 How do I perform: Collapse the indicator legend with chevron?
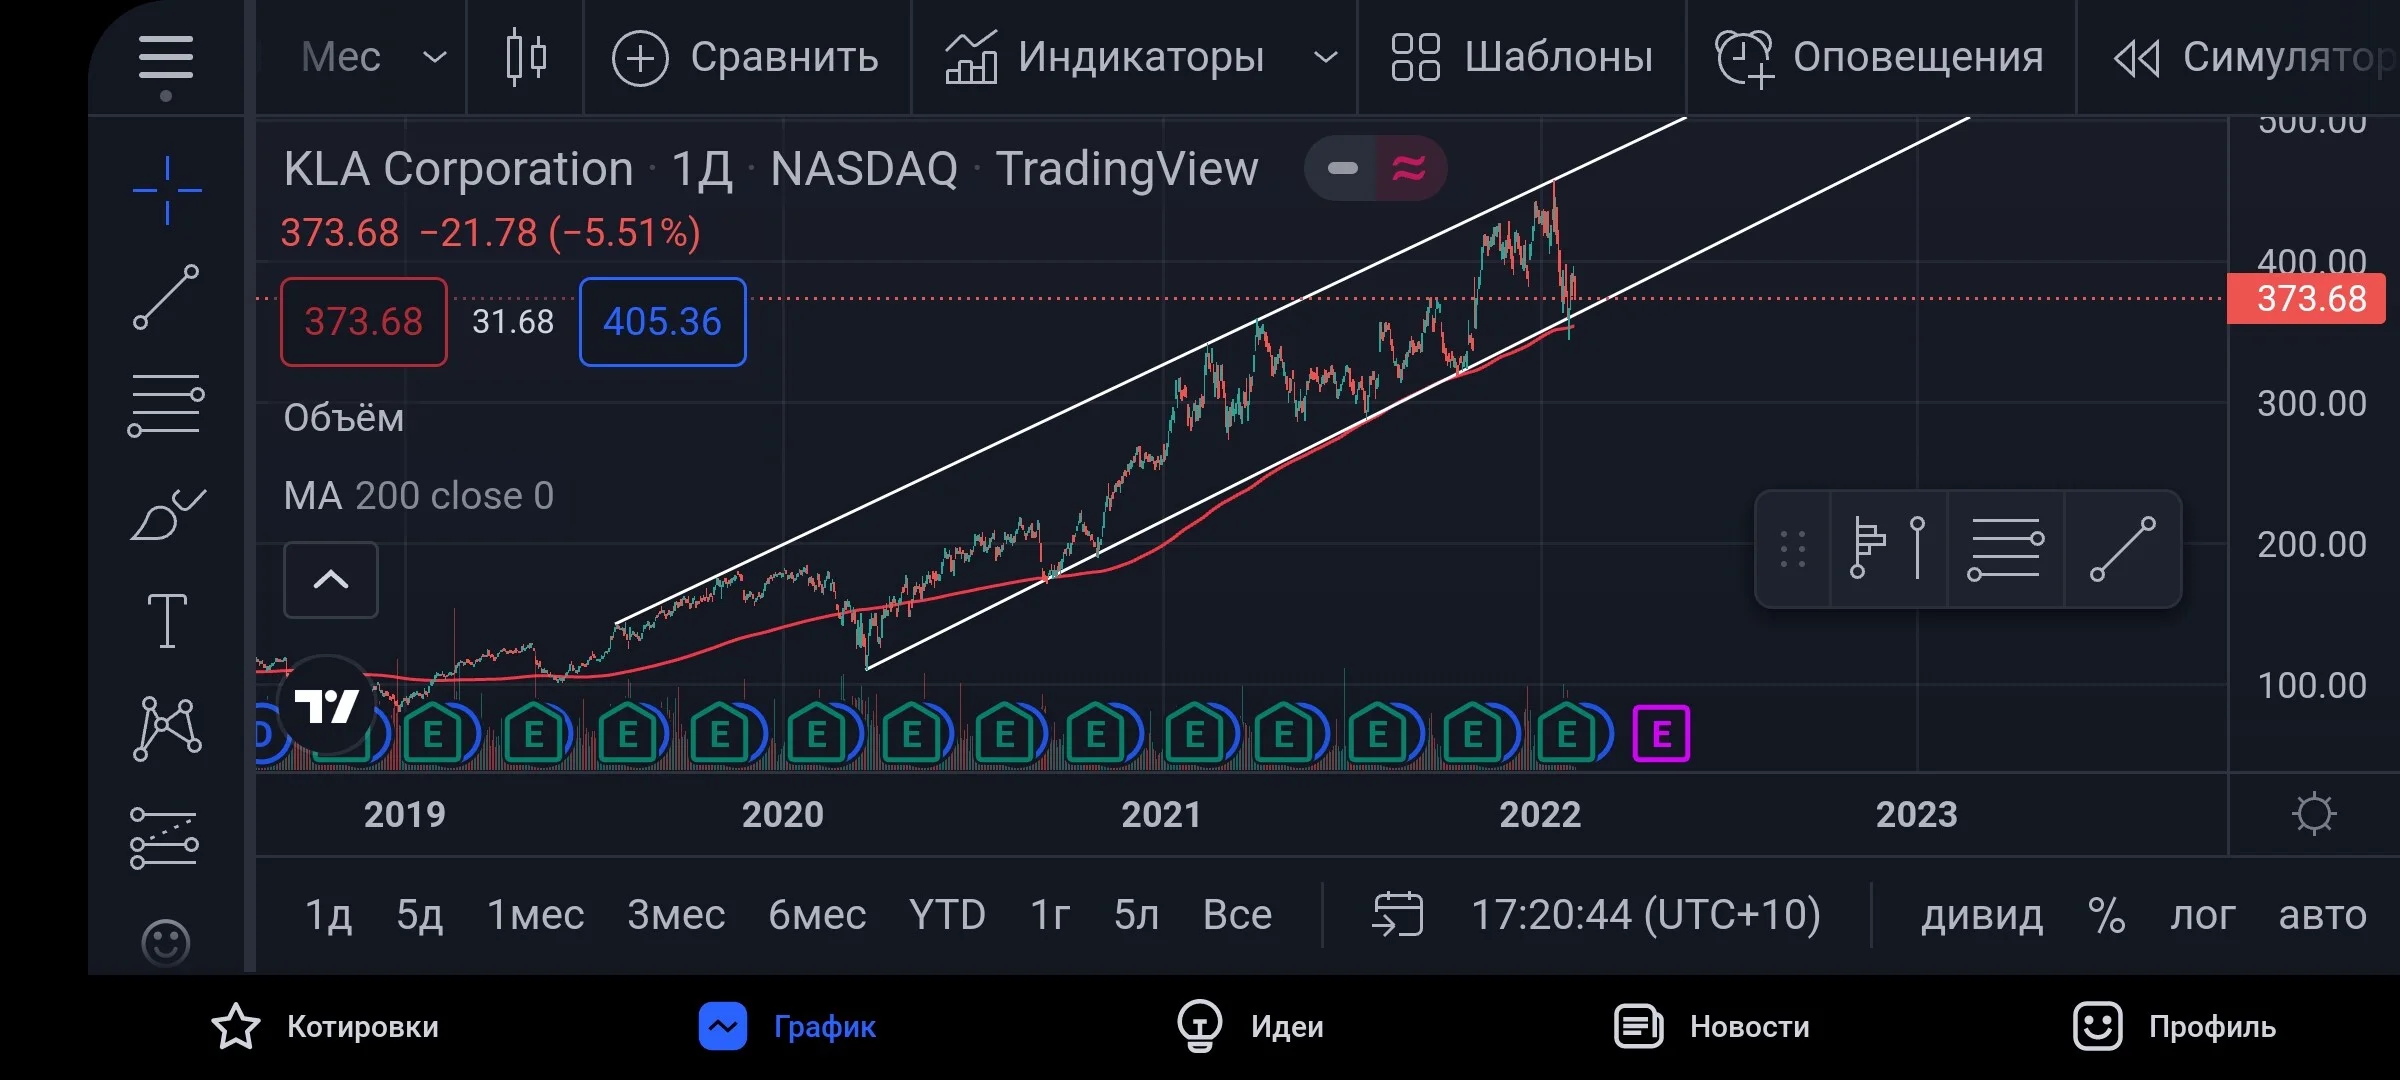(x=331, y=580)
